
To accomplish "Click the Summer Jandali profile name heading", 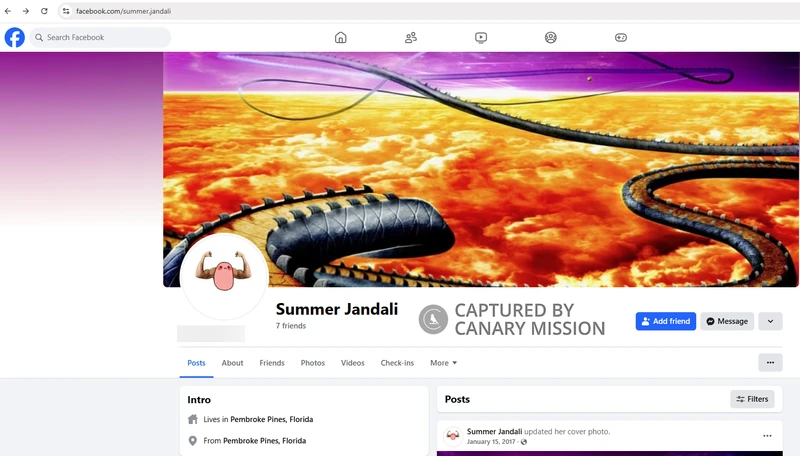I will click(337, 309).
